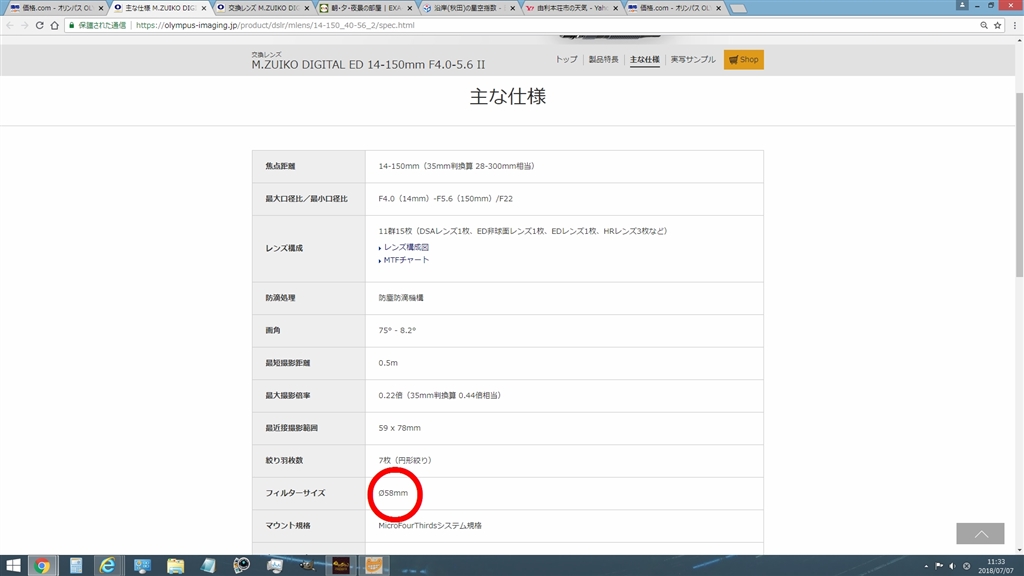Viewport: 1024px width, 576px height.
Task: Click the Ø58mm filter size value
Action: [x=393, y=493]
